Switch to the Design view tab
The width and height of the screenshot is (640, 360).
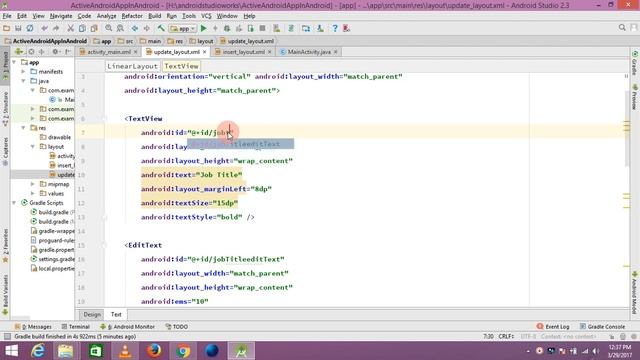(x=92, y=314)
